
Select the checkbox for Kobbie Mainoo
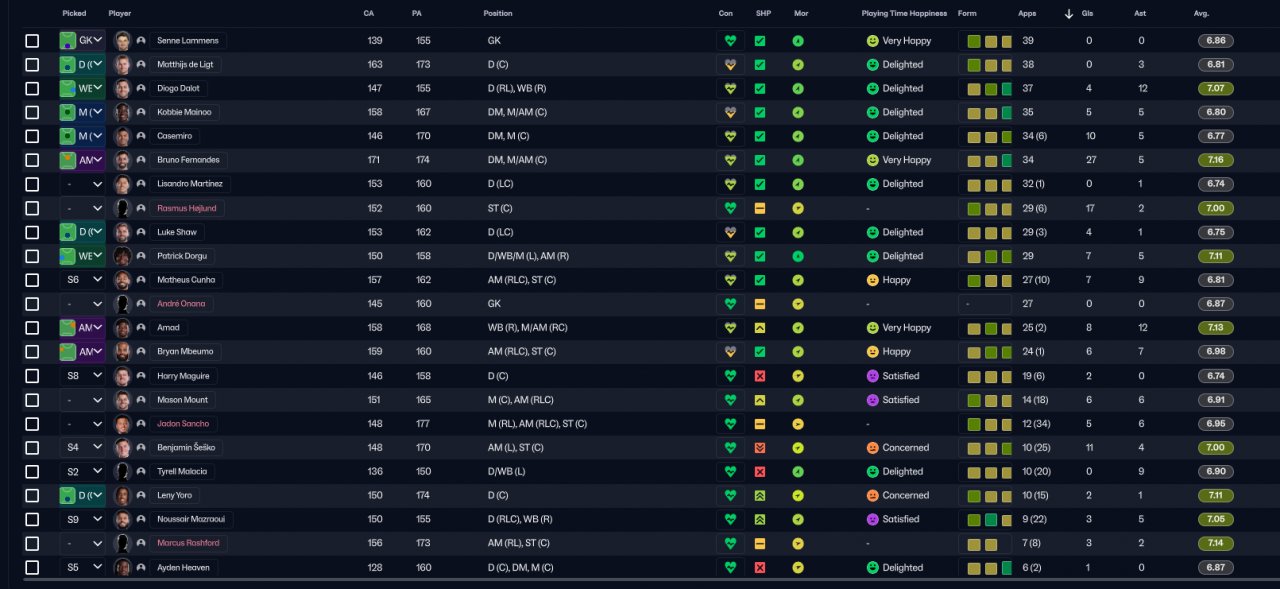(32, 113)
